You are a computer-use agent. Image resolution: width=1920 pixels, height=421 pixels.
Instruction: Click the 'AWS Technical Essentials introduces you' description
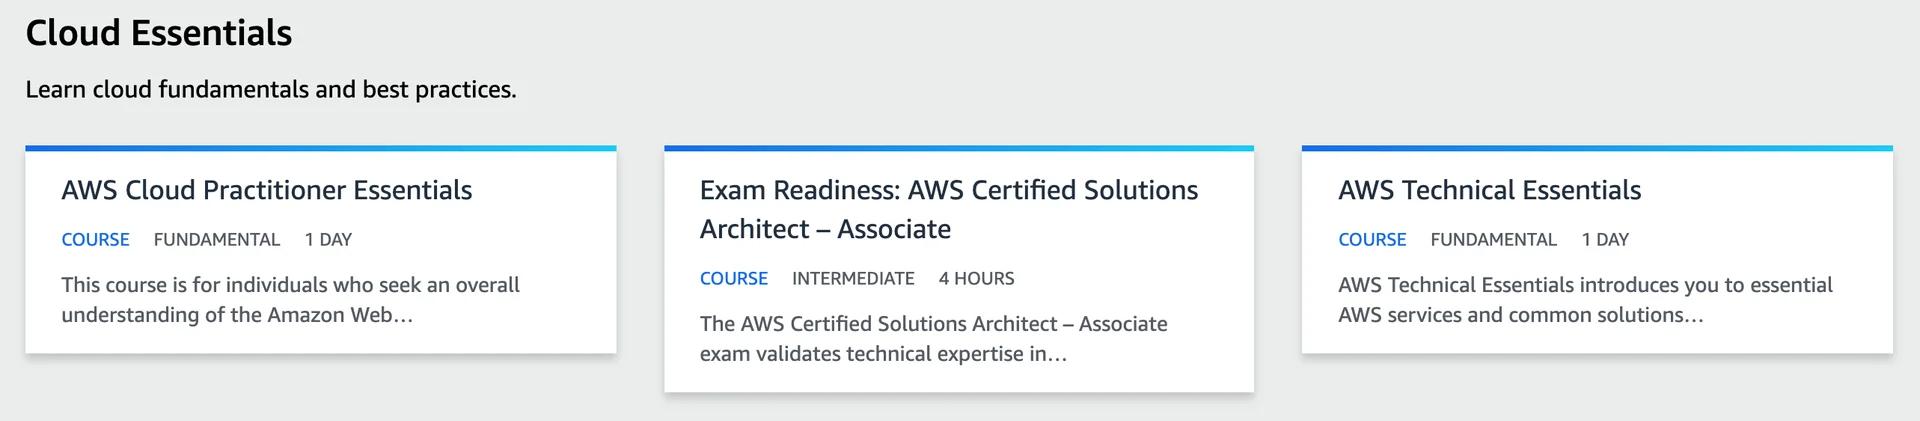coord(1585,299)
